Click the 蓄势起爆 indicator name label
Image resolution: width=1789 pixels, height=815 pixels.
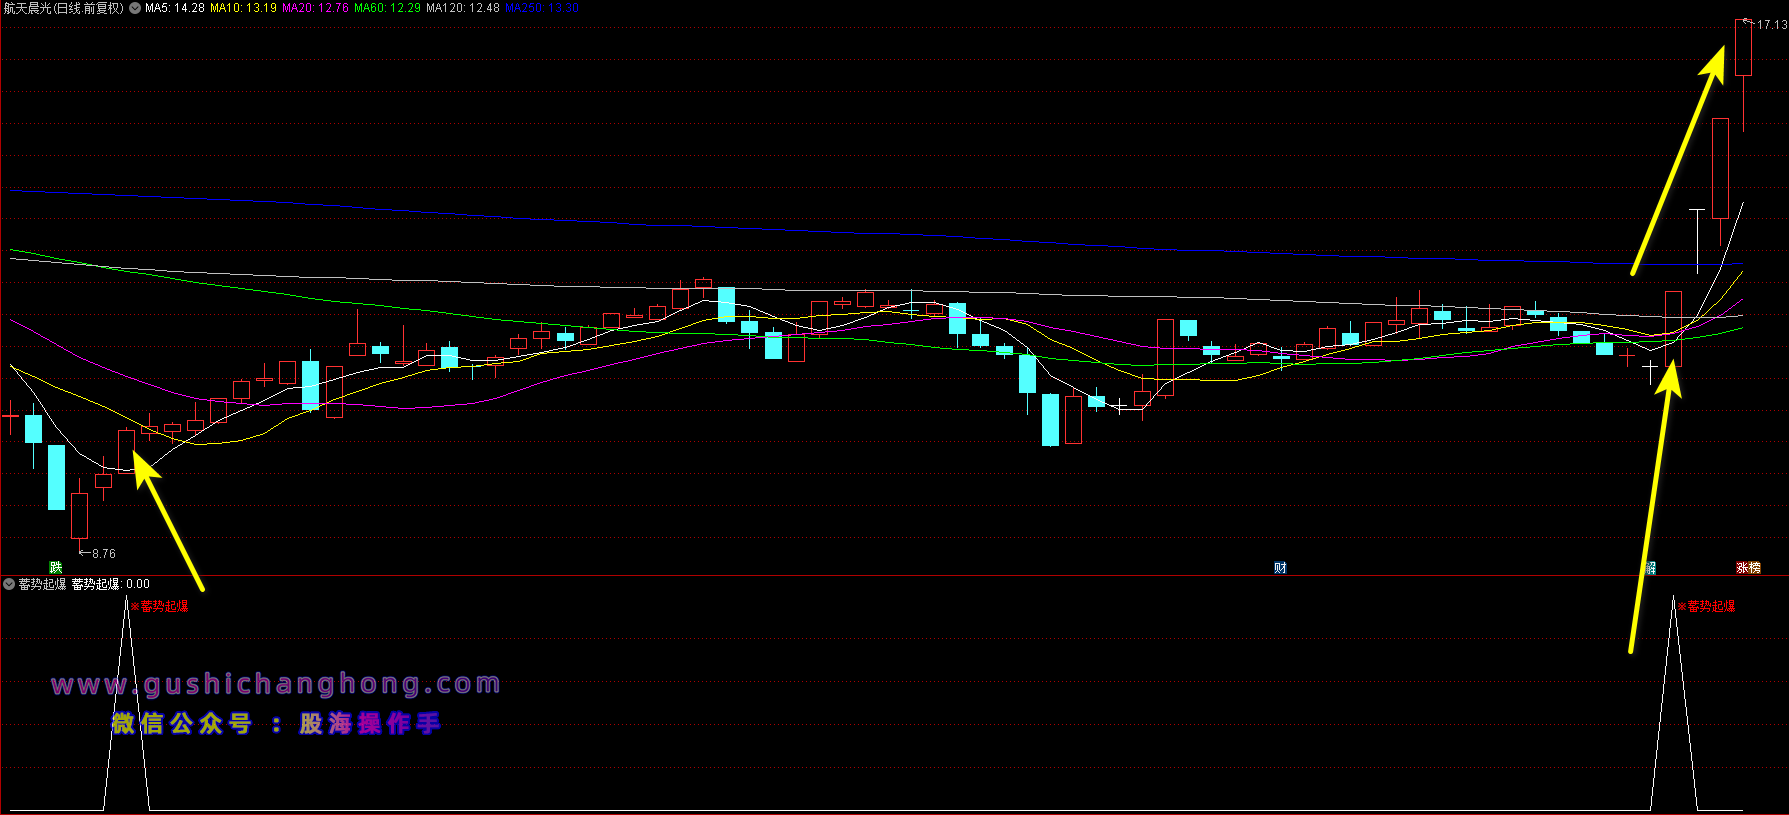43,584
